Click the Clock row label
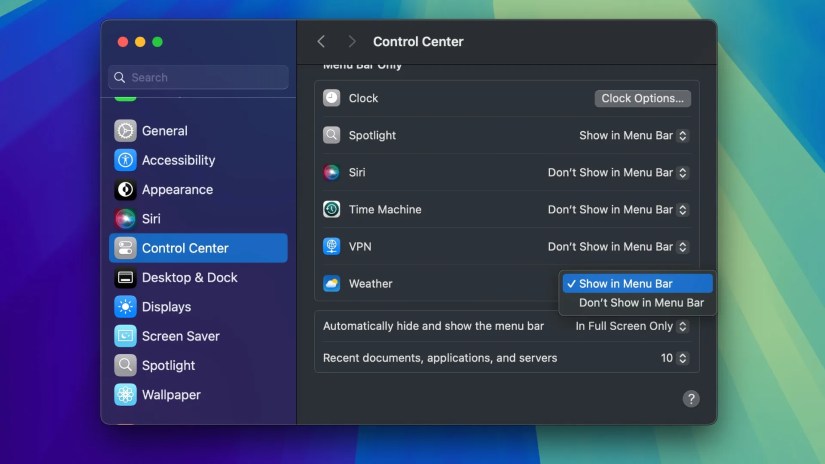This screenshot has width=825, height=464. (x=363, y=98)
